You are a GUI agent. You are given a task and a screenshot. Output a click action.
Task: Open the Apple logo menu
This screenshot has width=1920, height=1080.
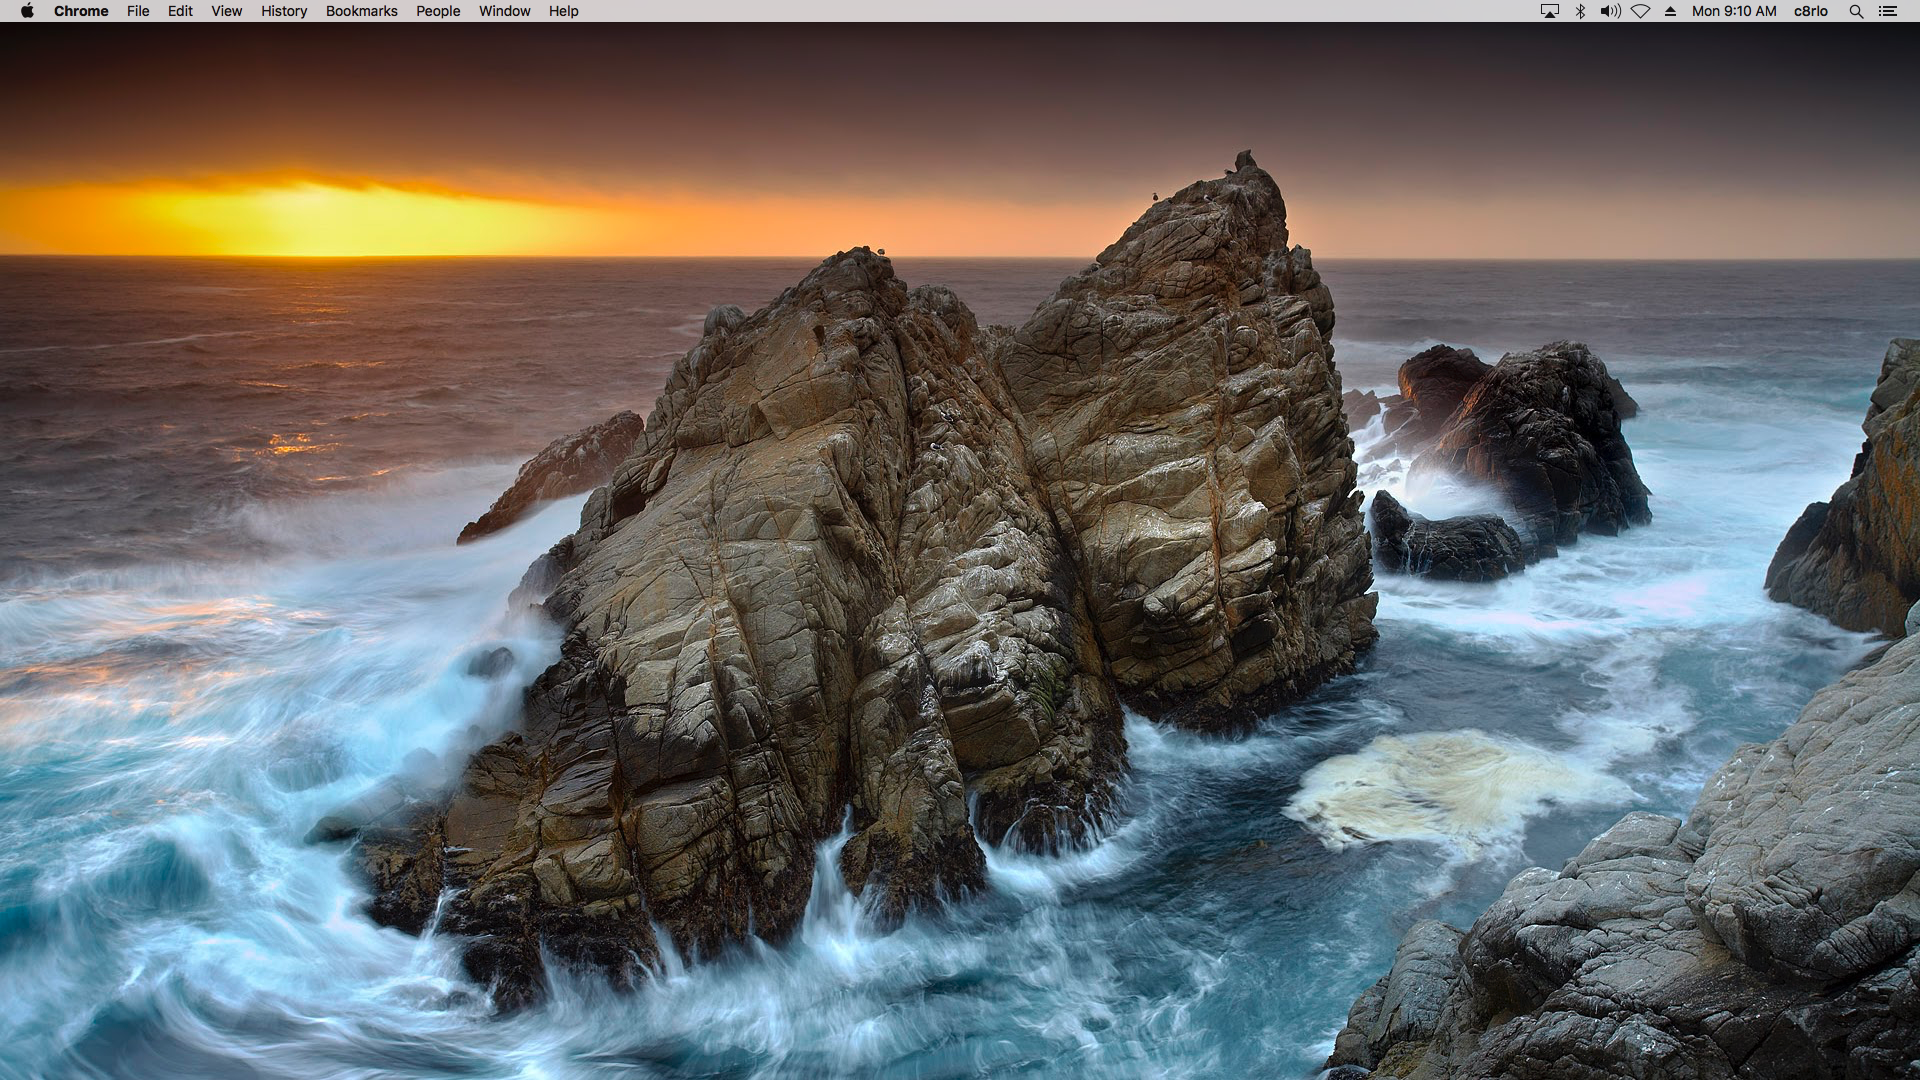coord(27,11)
